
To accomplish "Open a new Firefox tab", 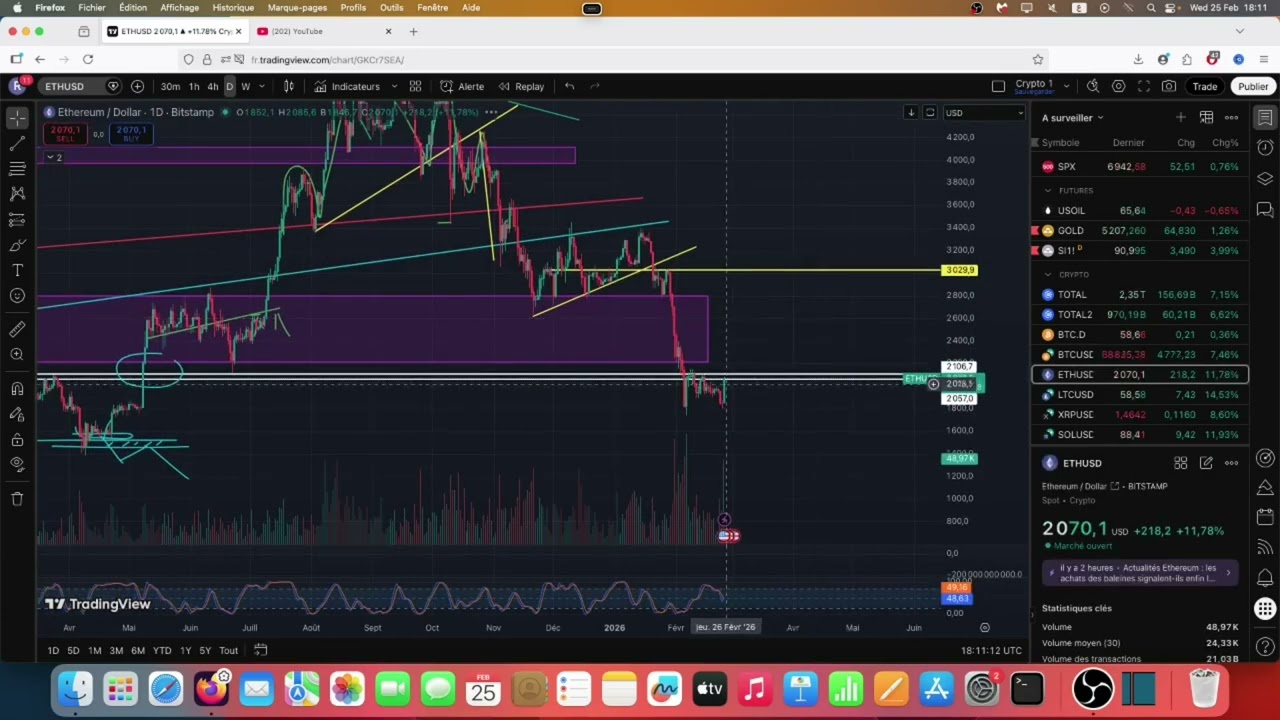I will [x=413, y=31].
